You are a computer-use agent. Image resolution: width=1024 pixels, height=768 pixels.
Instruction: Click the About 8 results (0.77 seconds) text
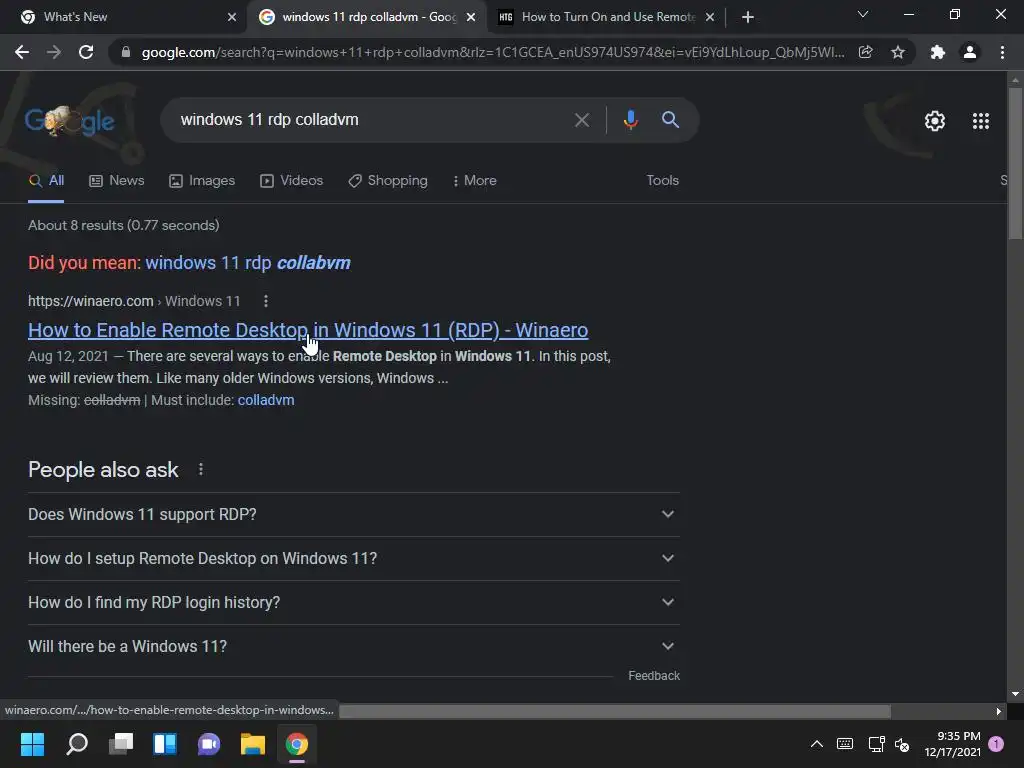123,225
